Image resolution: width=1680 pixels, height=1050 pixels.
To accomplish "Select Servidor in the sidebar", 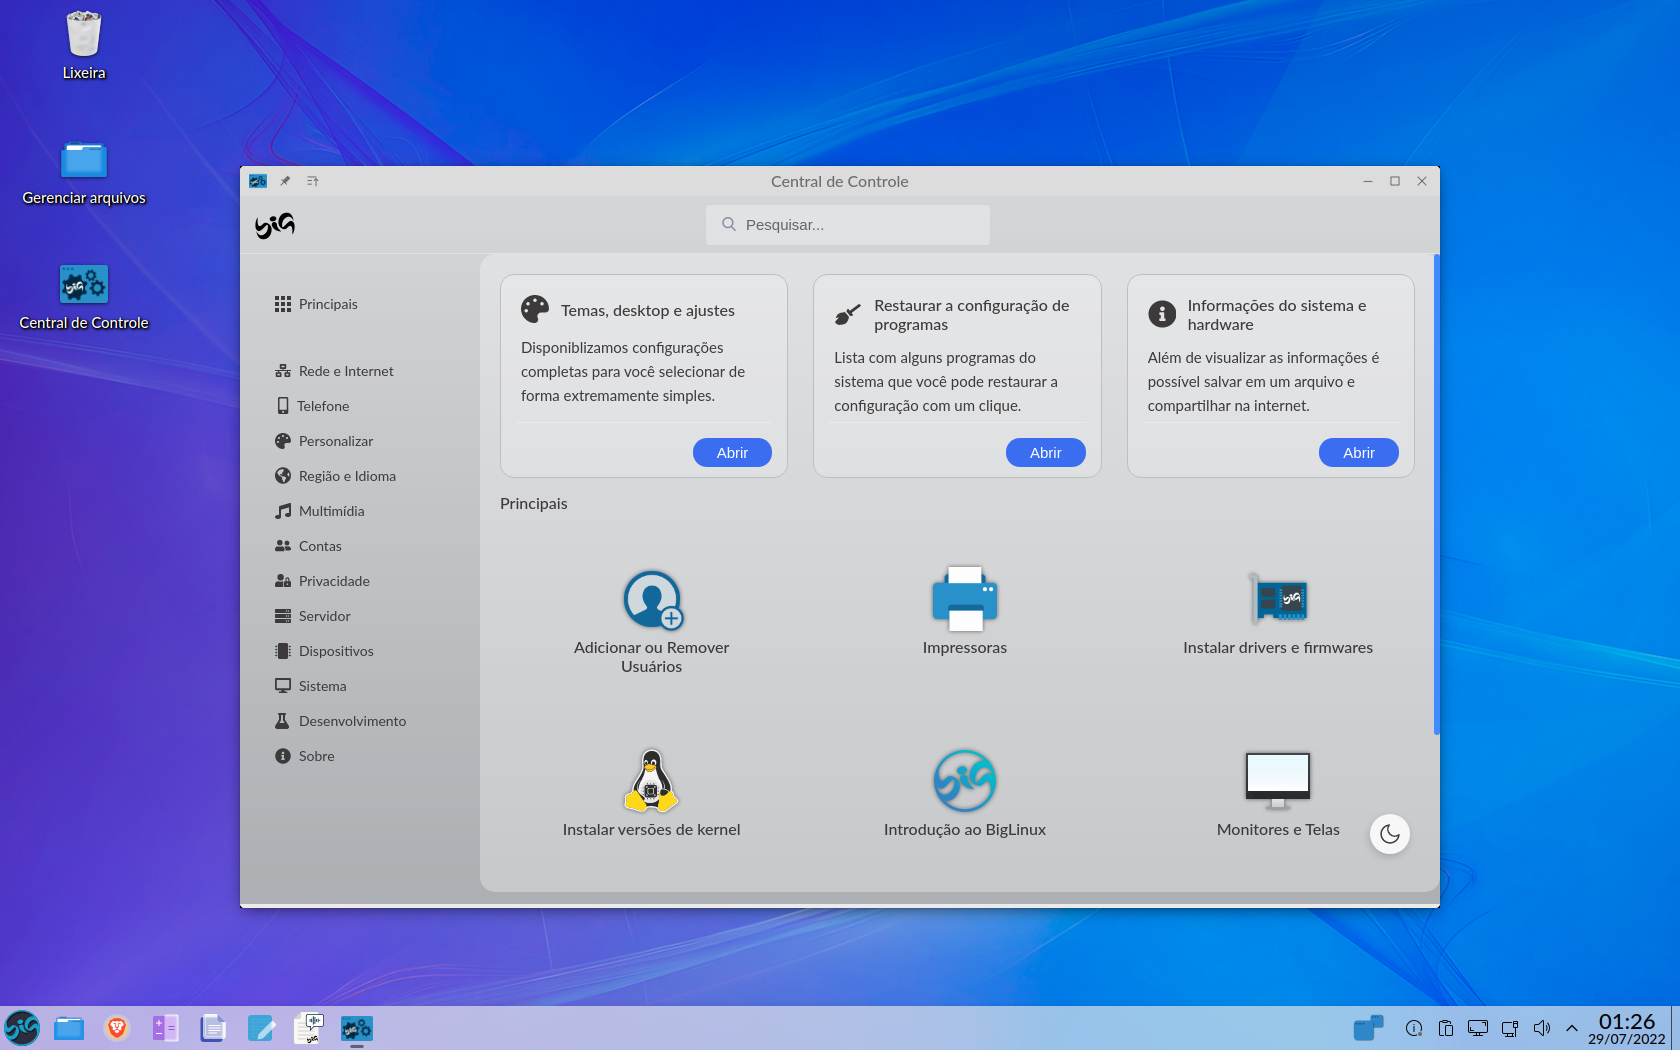I will tap(313, 616).
